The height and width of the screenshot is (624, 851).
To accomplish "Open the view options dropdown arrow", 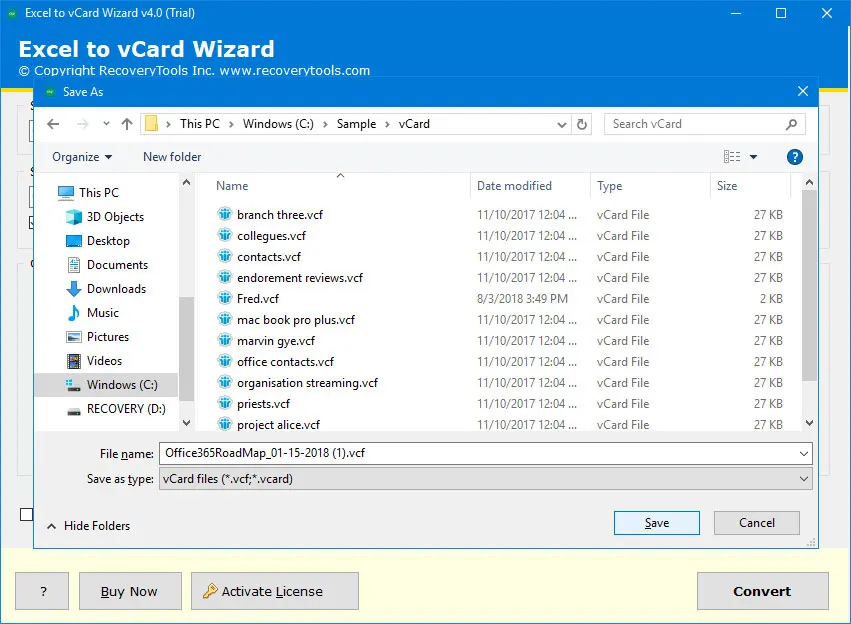I will click(x=754, y=157).
